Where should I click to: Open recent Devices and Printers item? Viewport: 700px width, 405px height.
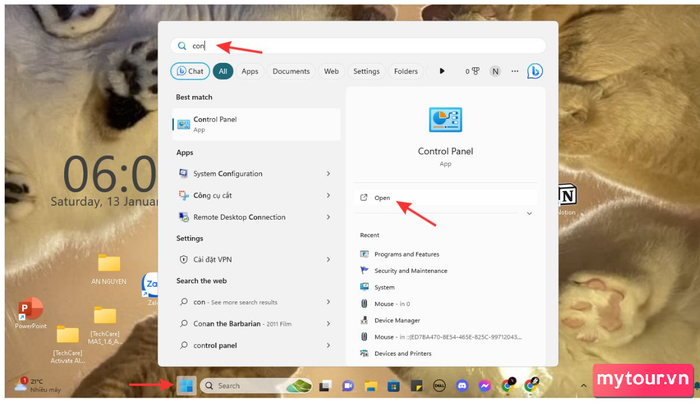[396, 353]
